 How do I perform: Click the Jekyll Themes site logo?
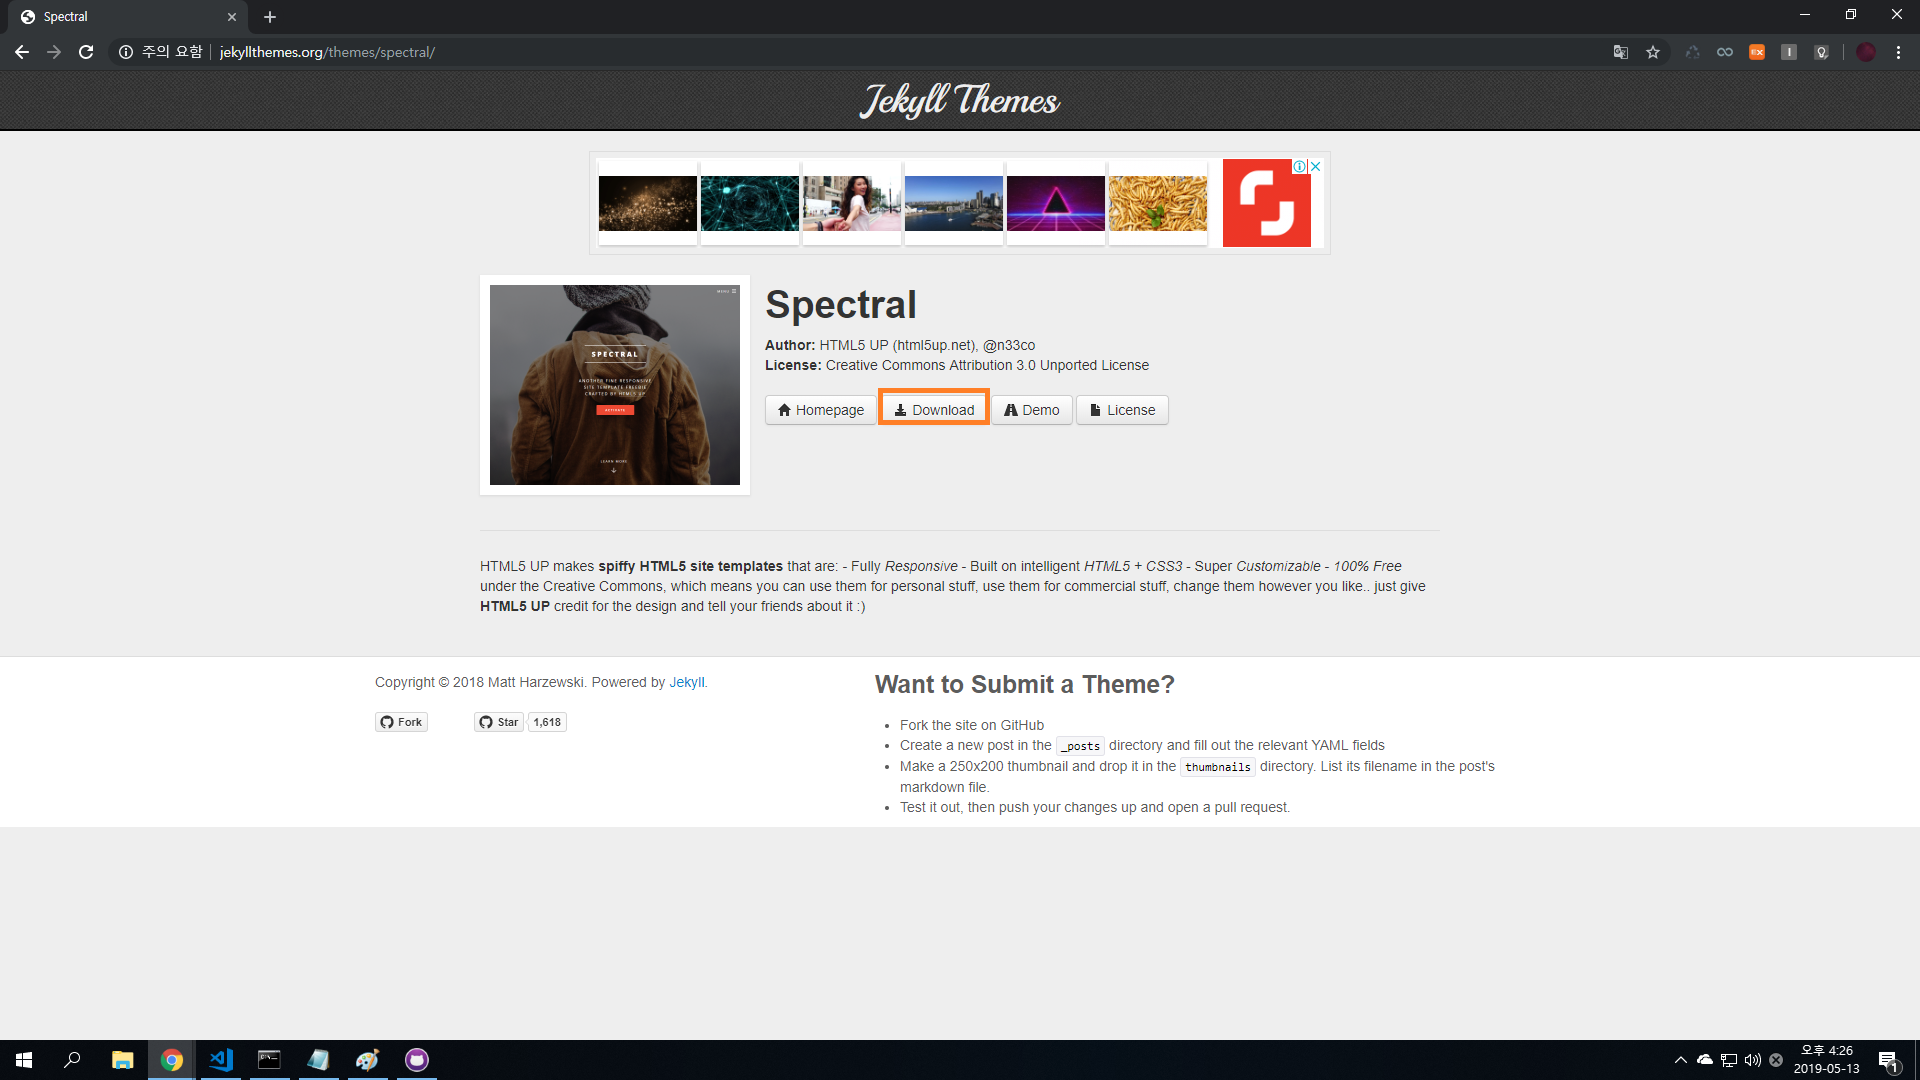[x=960, y=100]
